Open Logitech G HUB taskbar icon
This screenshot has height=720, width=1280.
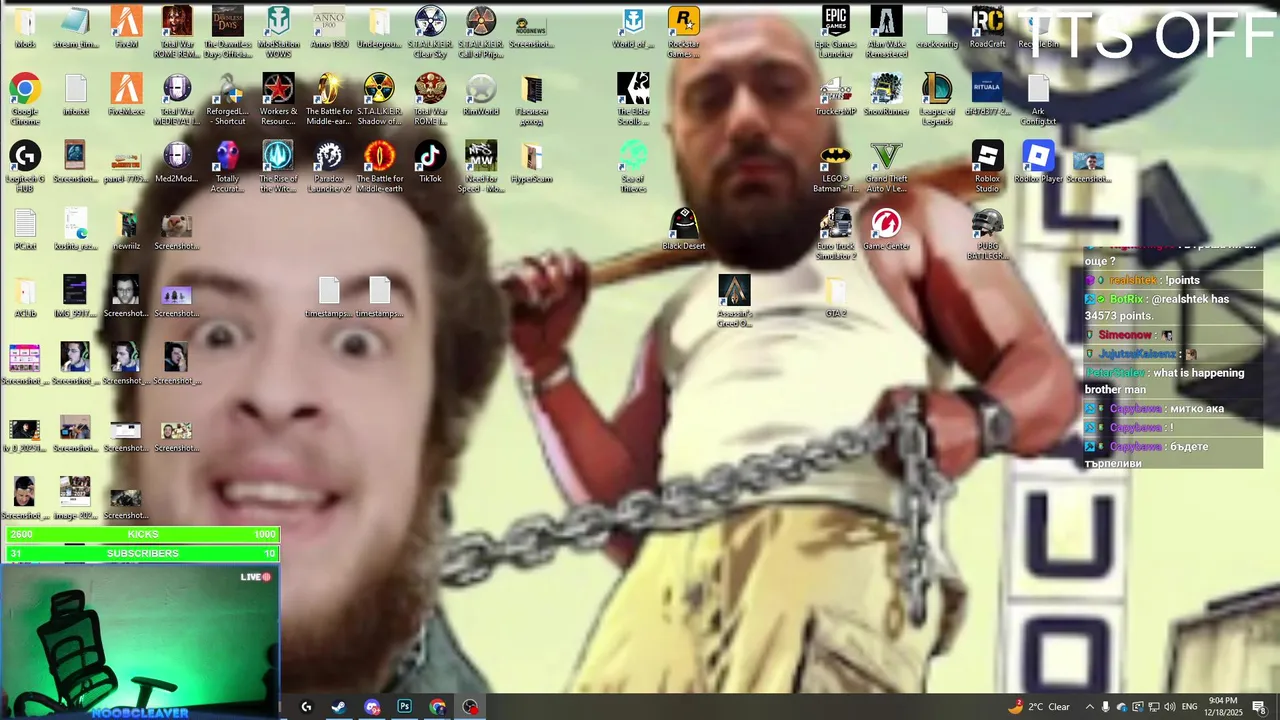pos(306,707)
